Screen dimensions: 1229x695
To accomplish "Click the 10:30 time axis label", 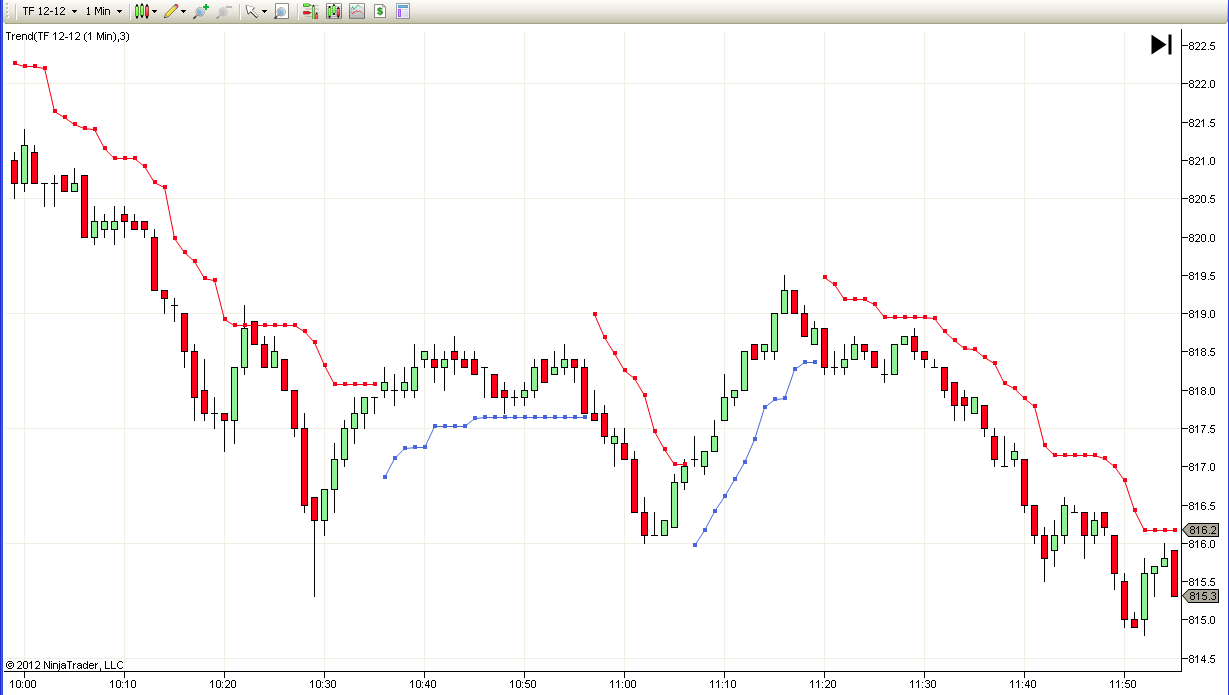I will [x=324, y=685].
